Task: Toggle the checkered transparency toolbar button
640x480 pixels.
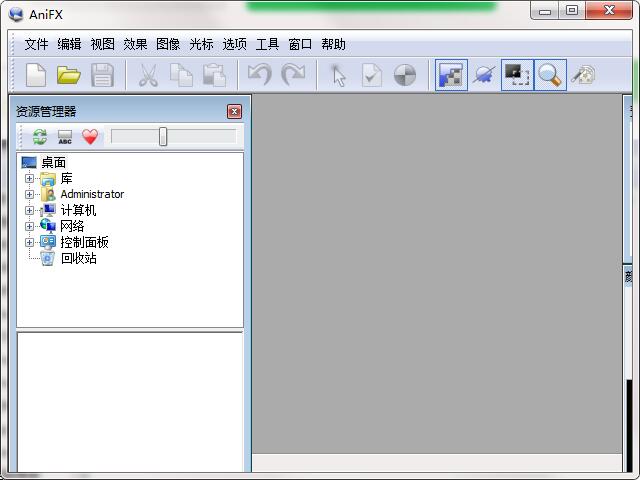Action: (x=452, y=75)
